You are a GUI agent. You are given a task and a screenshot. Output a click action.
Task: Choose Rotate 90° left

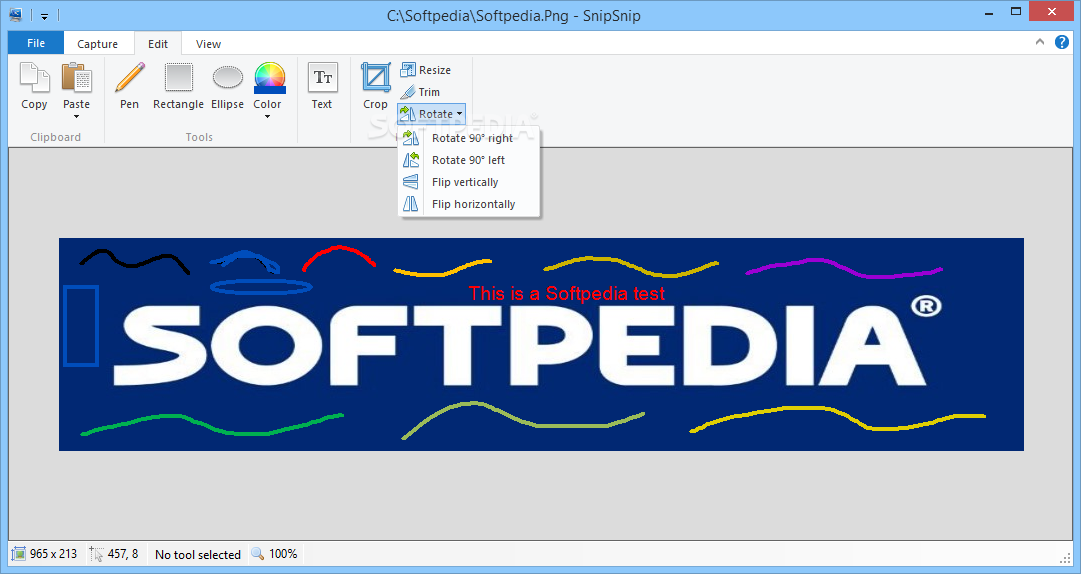(469, 160)
